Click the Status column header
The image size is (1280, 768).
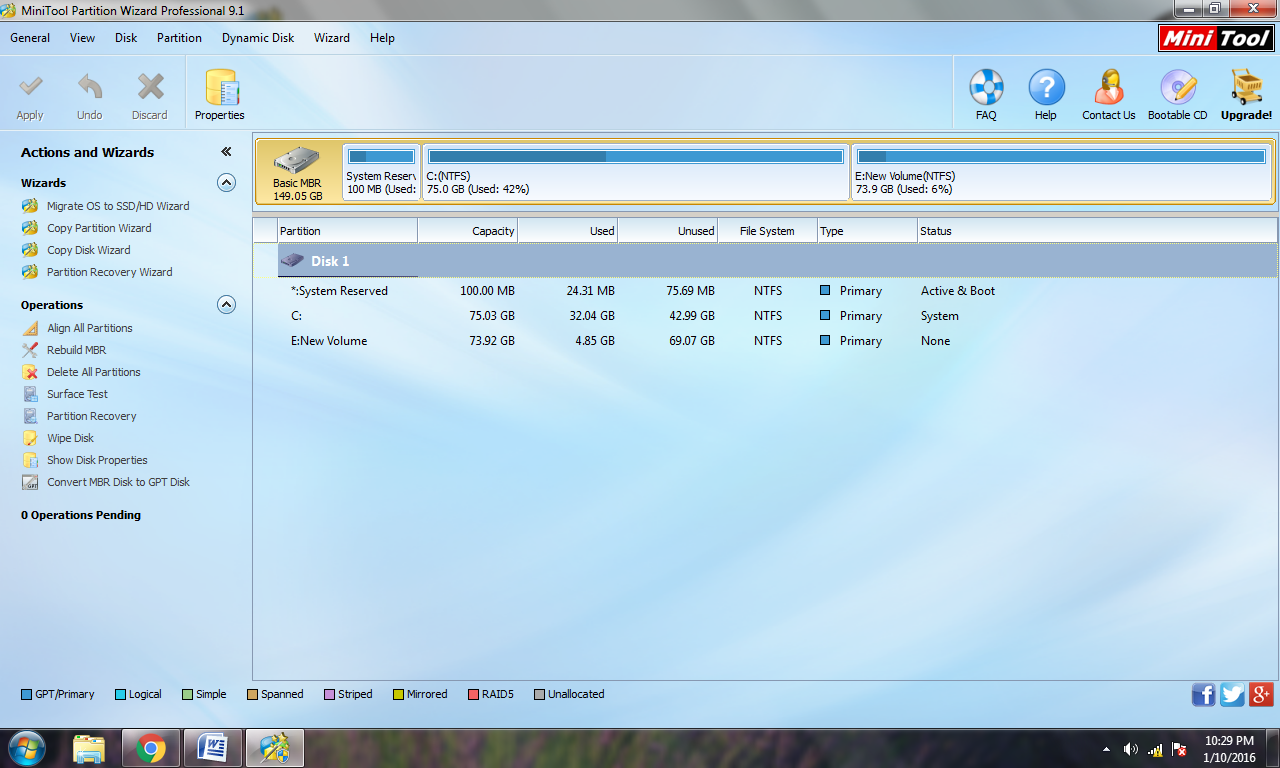(1098, 231)
